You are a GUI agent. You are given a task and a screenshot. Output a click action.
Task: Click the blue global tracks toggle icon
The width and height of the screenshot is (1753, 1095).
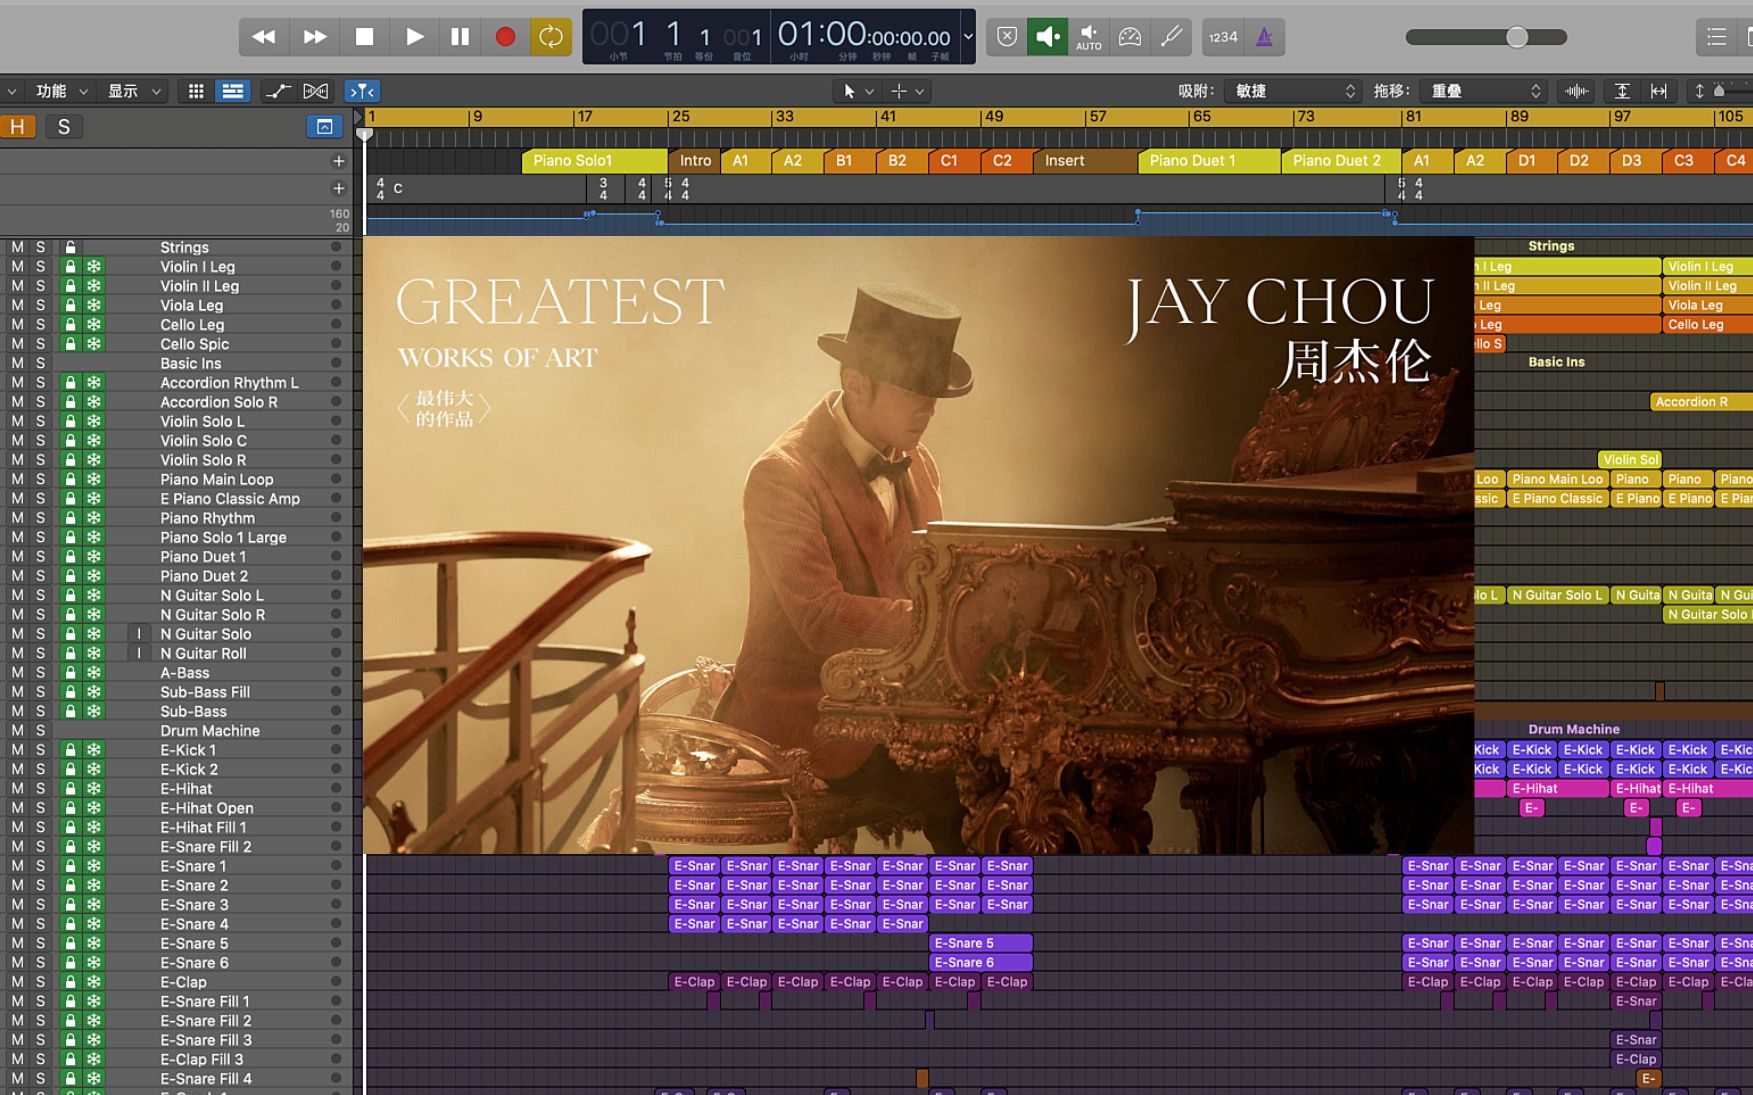325,126
